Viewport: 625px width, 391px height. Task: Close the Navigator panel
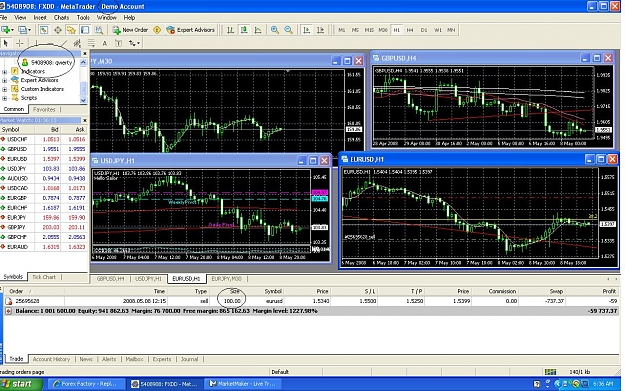(x=85, y=53)
